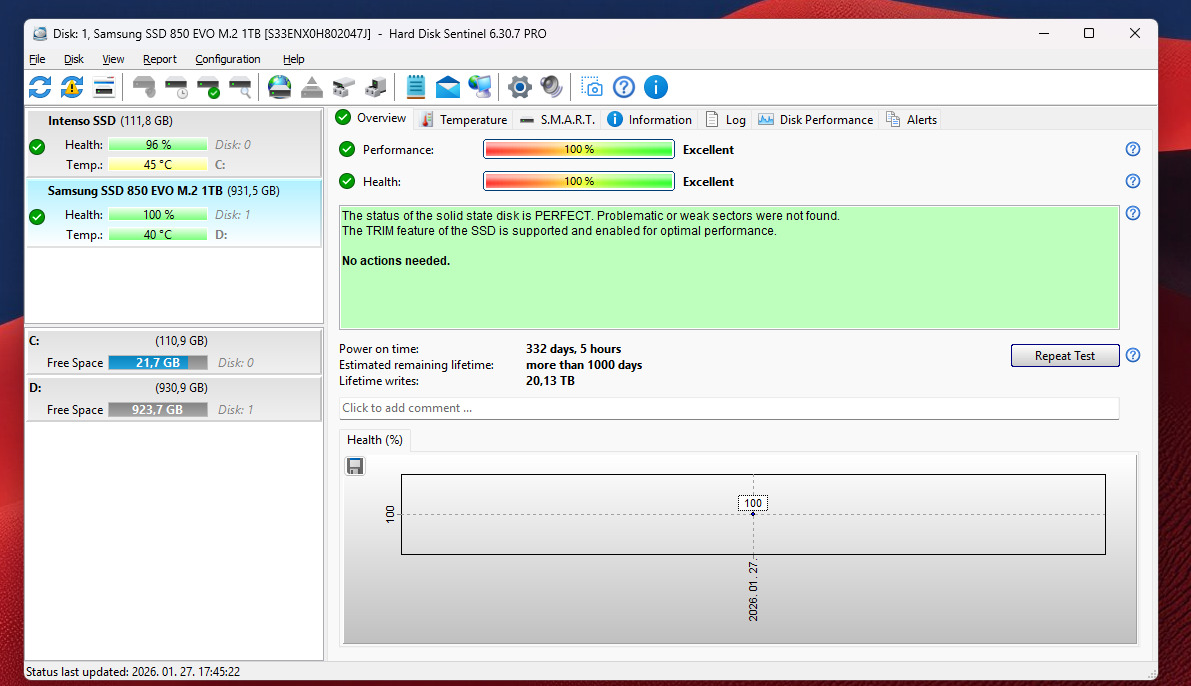Open the gear configuration icon

tap(520, 87)
